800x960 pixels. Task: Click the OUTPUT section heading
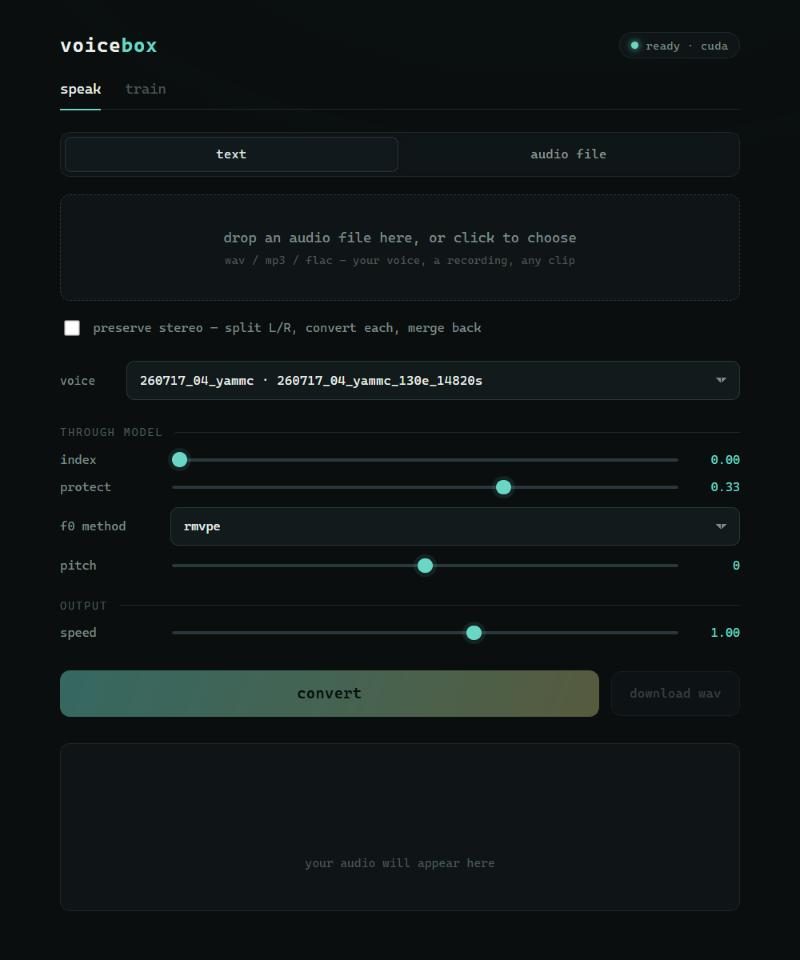[83, 606]
